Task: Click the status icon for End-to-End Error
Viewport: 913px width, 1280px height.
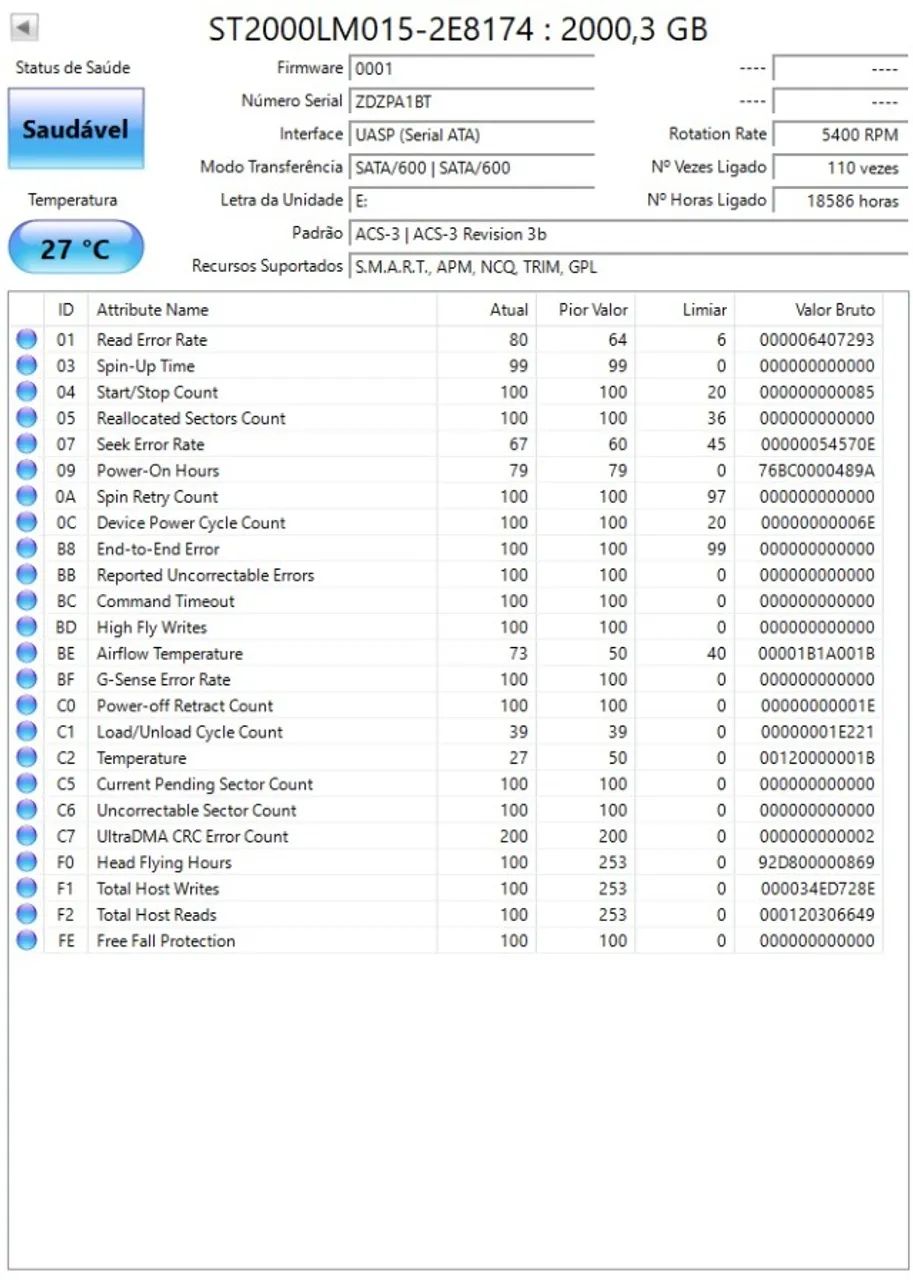Action: pyautogui.click(x=27, y=549)
